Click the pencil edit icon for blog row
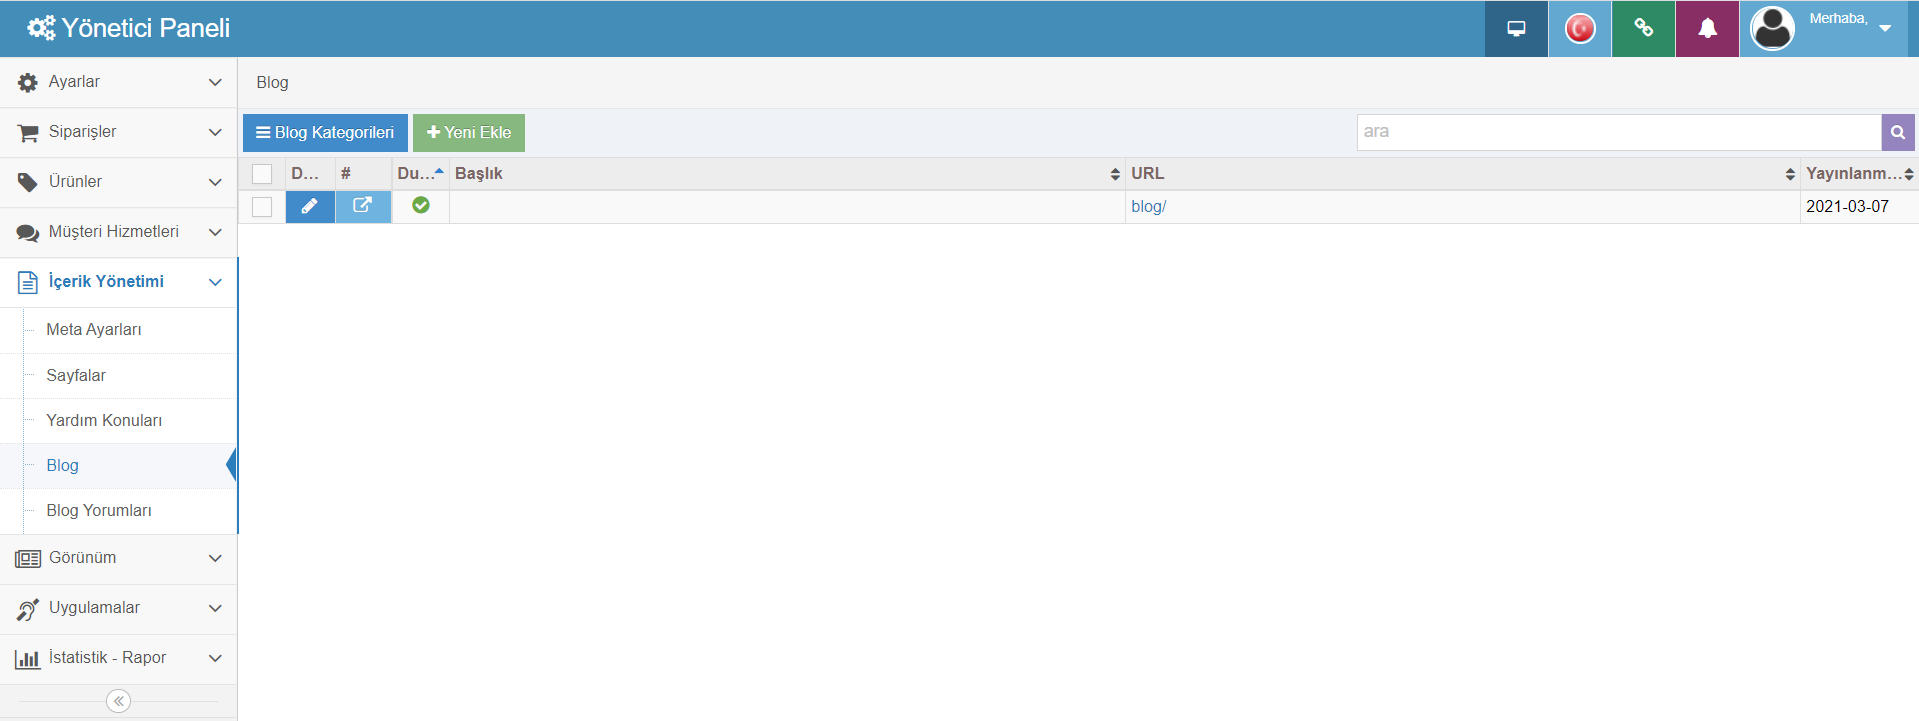 (310, 206)
